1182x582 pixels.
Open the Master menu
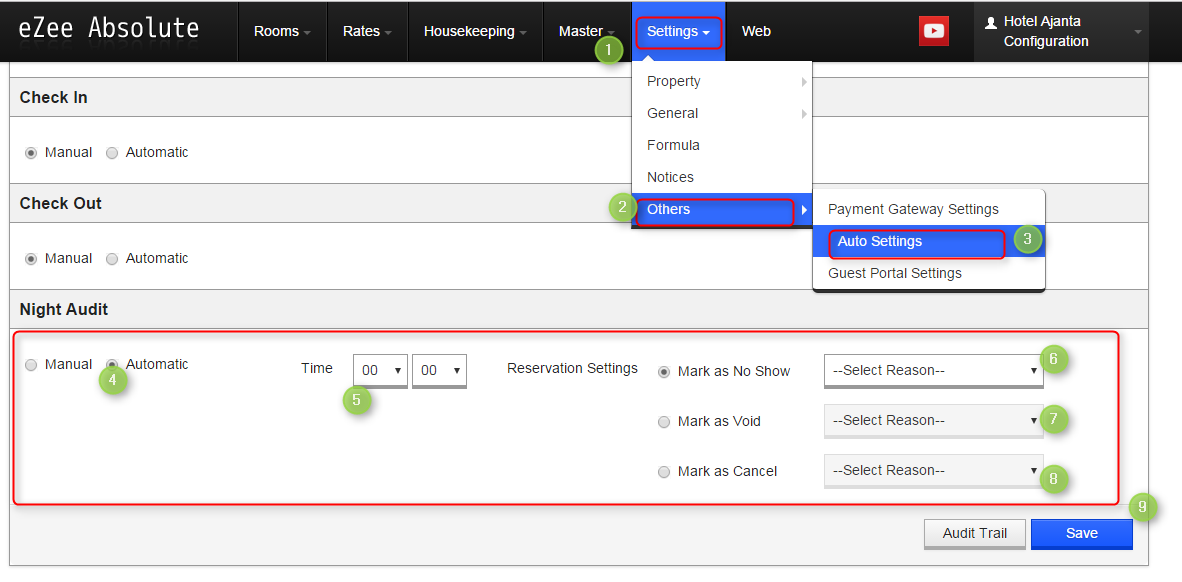tap(586, 32)
